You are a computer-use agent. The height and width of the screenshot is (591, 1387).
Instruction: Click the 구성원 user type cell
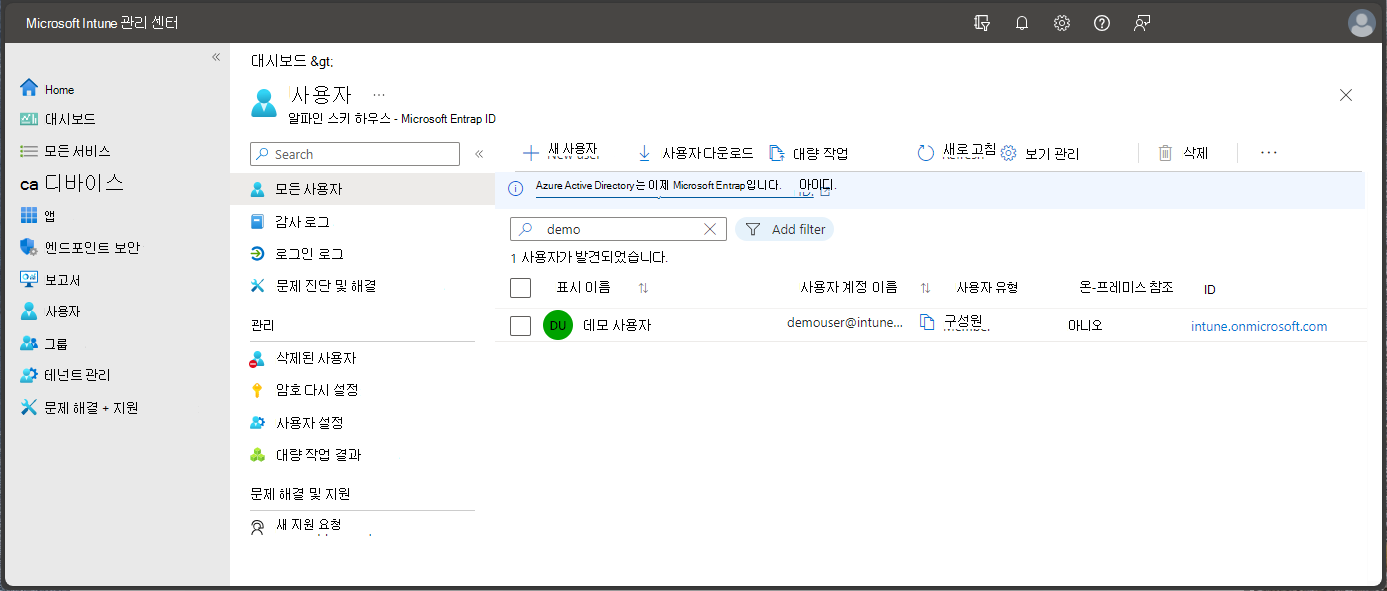[x=965, y=321]
